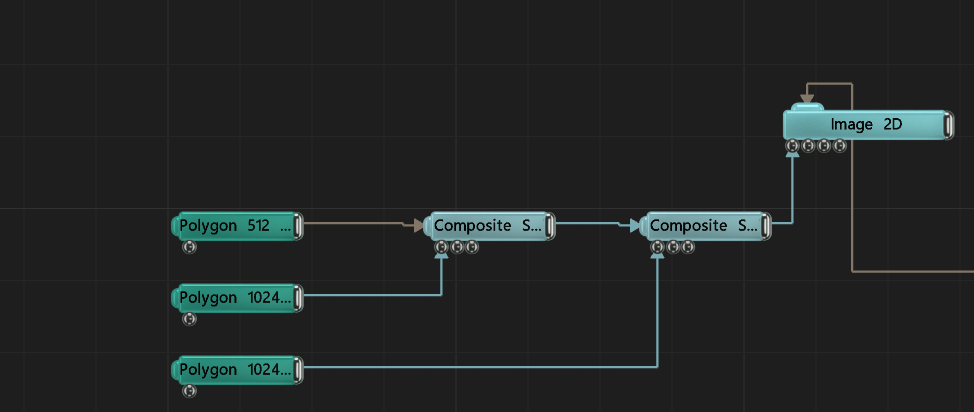
Task: Click the output connector of the Composite node linked to Image 2D
Action: click(767, 226)
